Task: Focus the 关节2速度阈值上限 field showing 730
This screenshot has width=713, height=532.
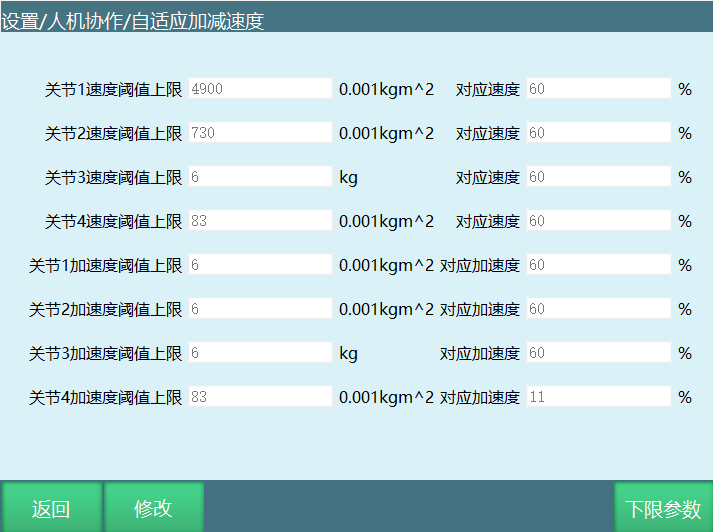Action: pyautogui.click(x=260, y=133)
